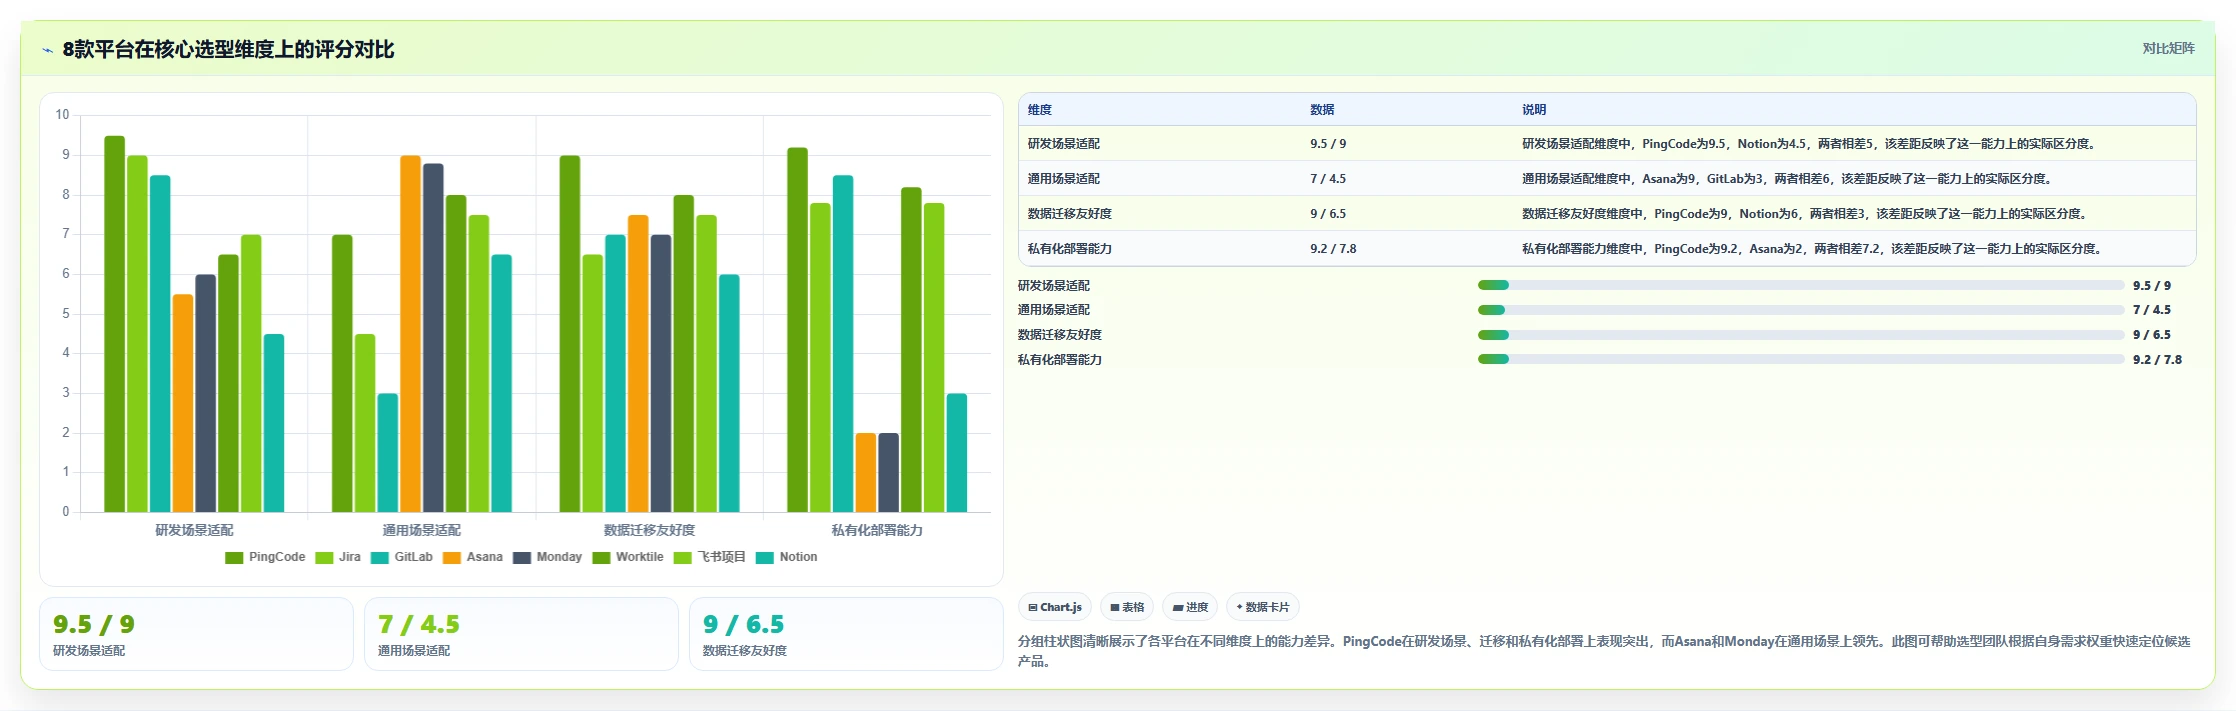Click the 数据迁移友好度 x-axis label
Viewport: 2236px width, 711px height.
tap(649, 530)
